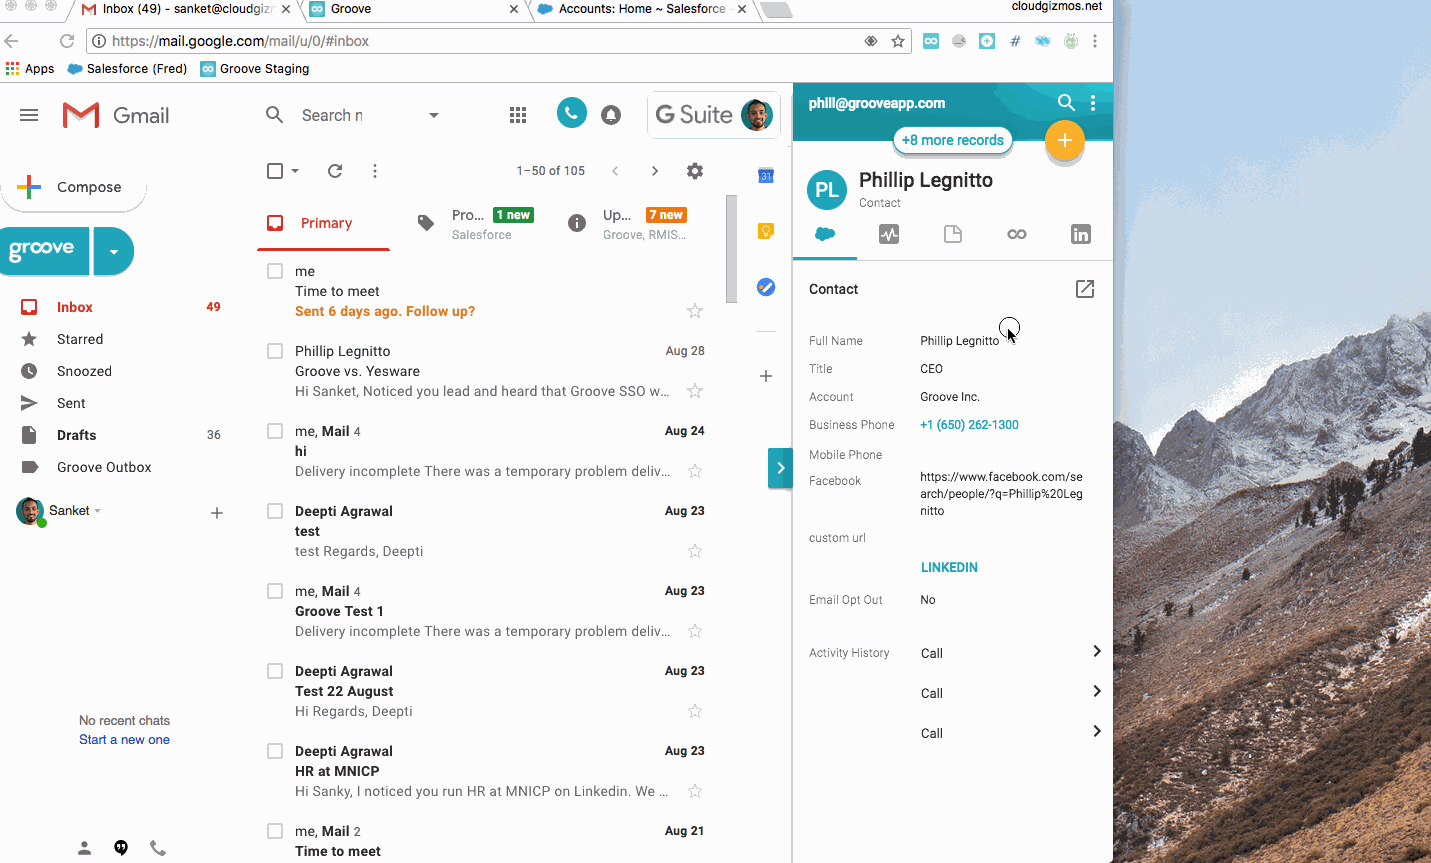This screenshot has width=1431, height=863.
Task: Open contact in Salesforce external link
Action: point(1085,289)
